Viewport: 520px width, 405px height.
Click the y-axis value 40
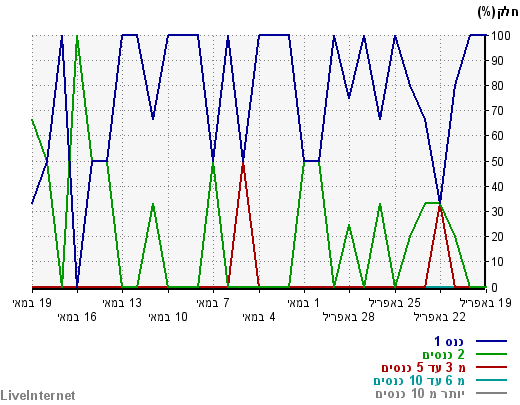click(497, 186)
